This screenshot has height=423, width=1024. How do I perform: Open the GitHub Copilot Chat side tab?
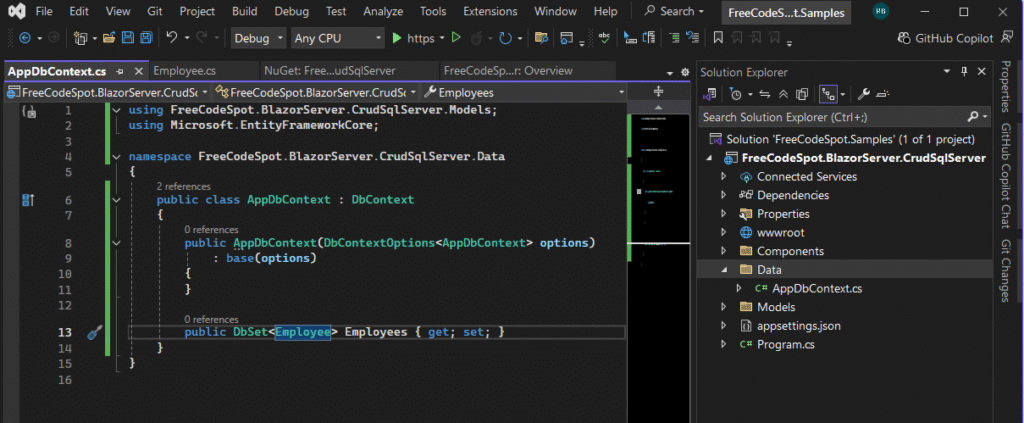pos(1006,176)
